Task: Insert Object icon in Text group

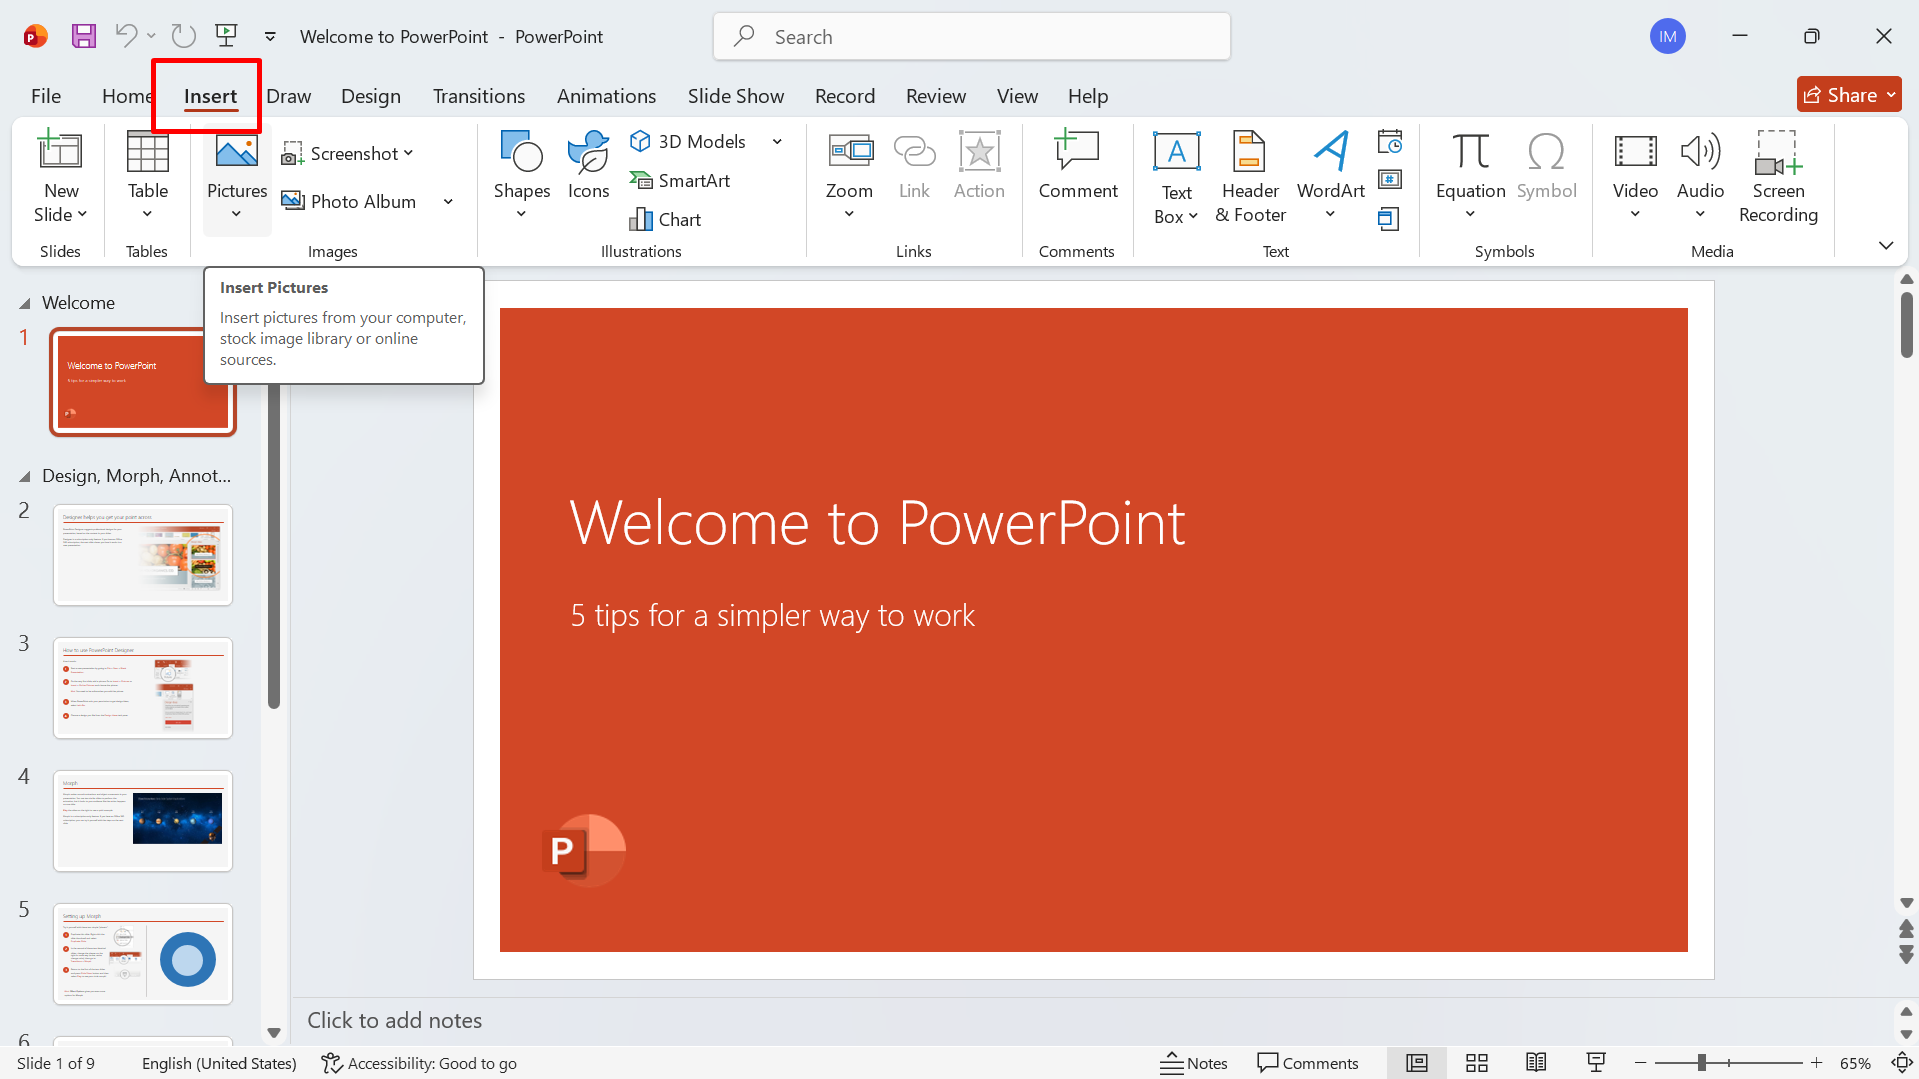Action: point(1390,219)
